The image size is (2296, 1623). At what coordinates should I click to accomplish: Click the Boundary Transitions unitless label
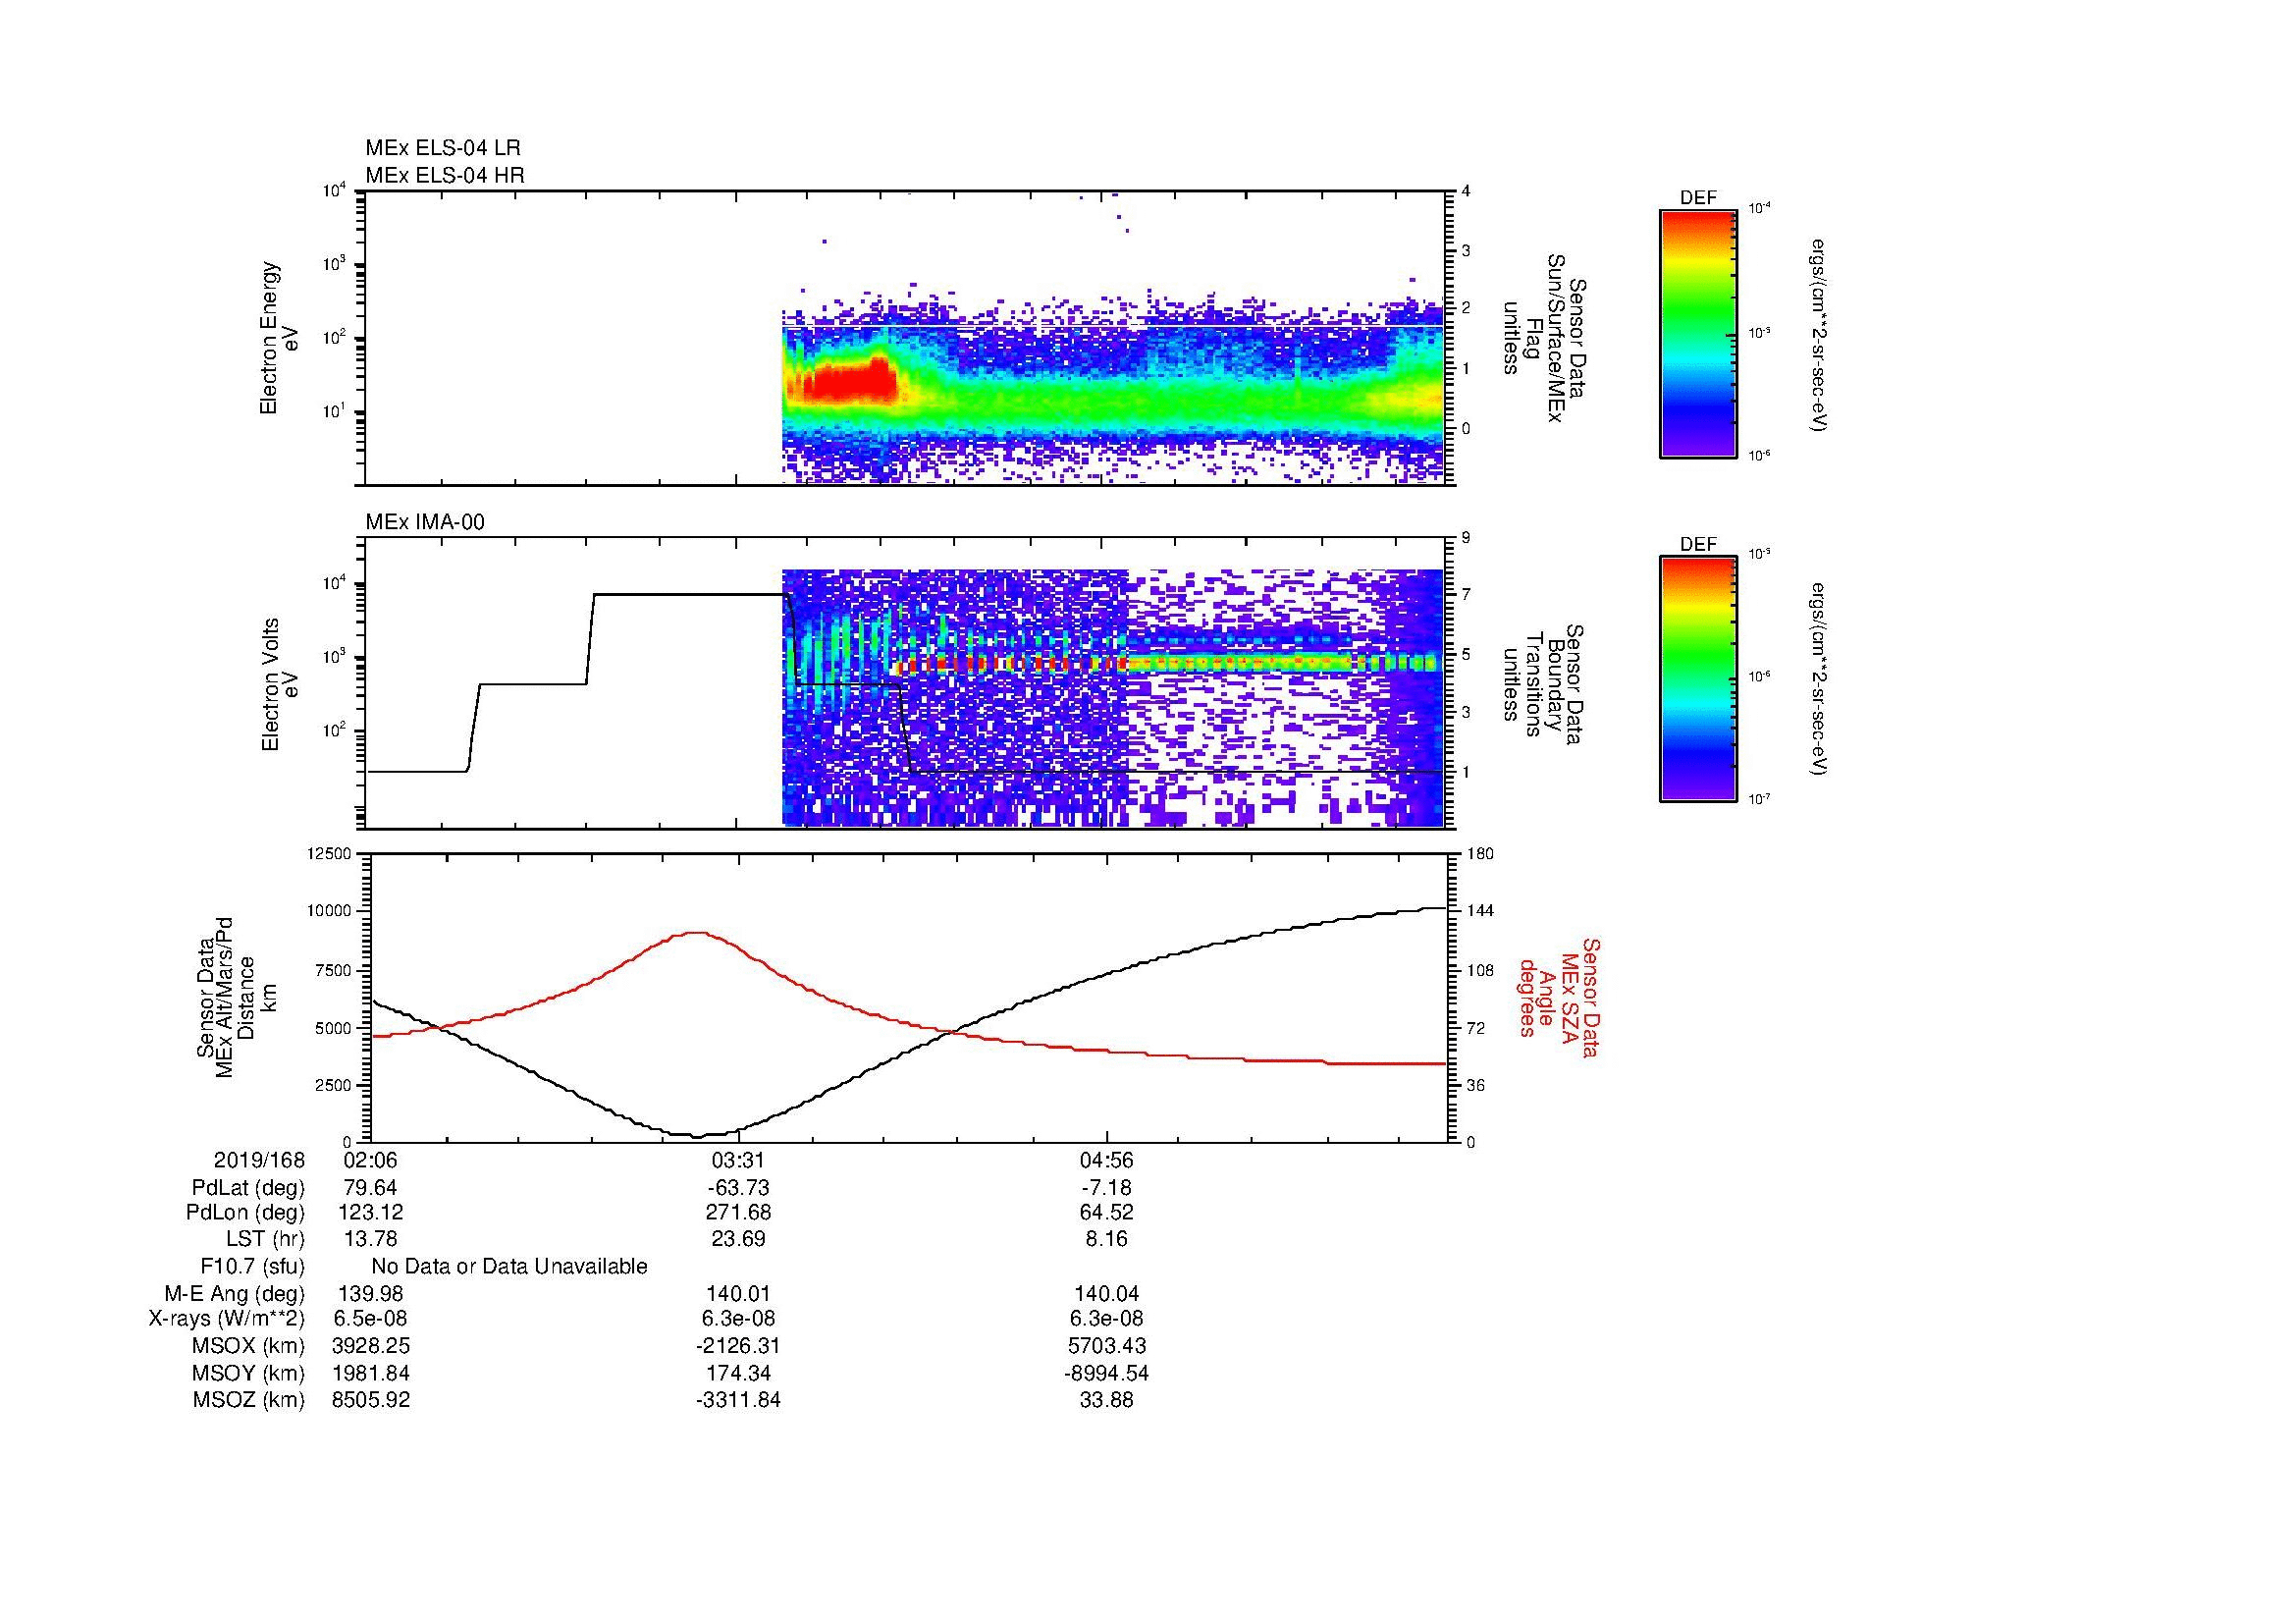[x=1545, y=685]
